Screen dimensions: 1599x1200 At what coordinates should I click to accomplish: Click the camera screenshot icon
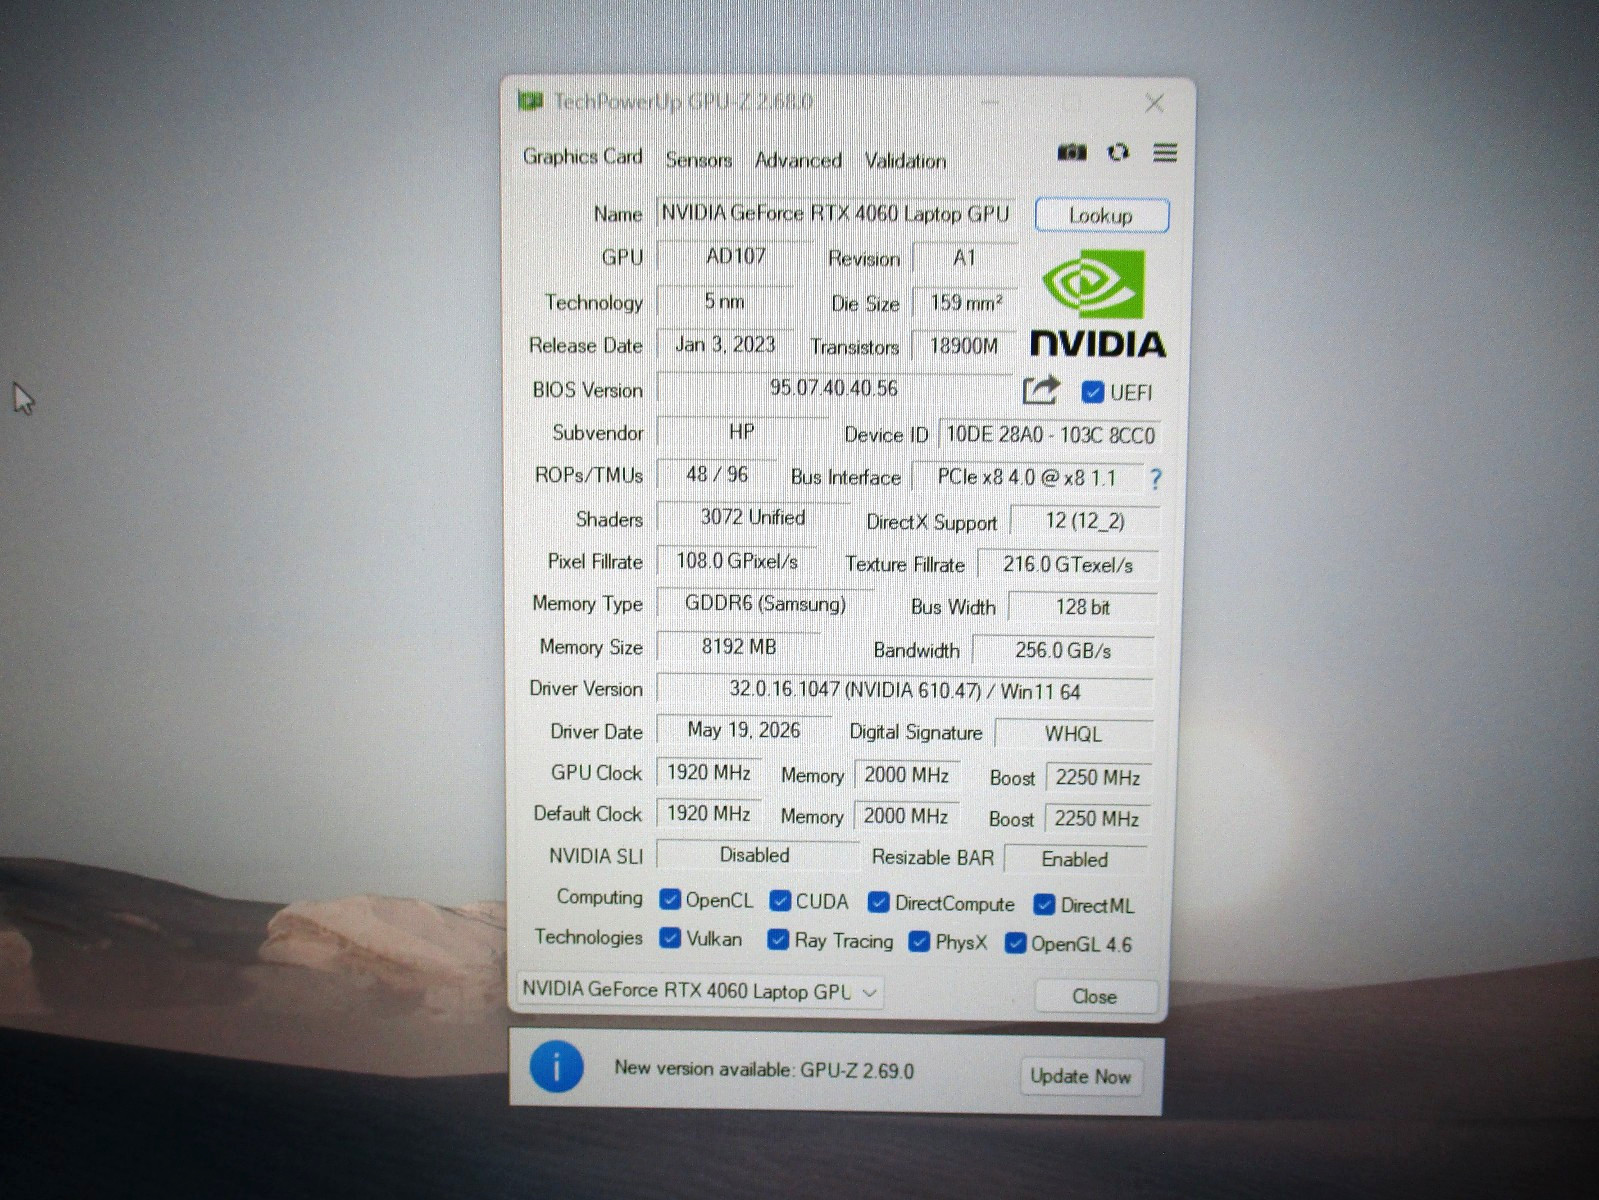tap(1071, 152)
